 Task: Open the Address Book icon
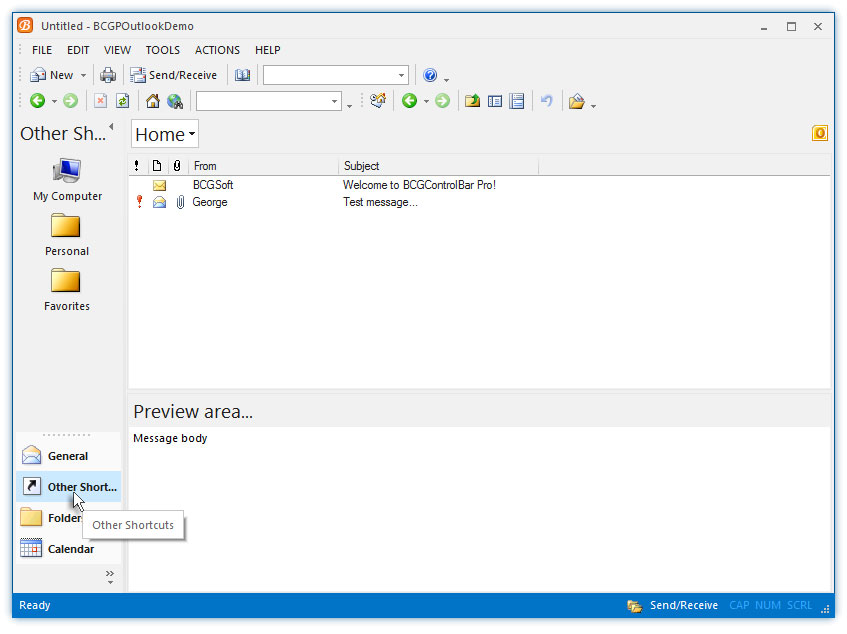point(243,75)
